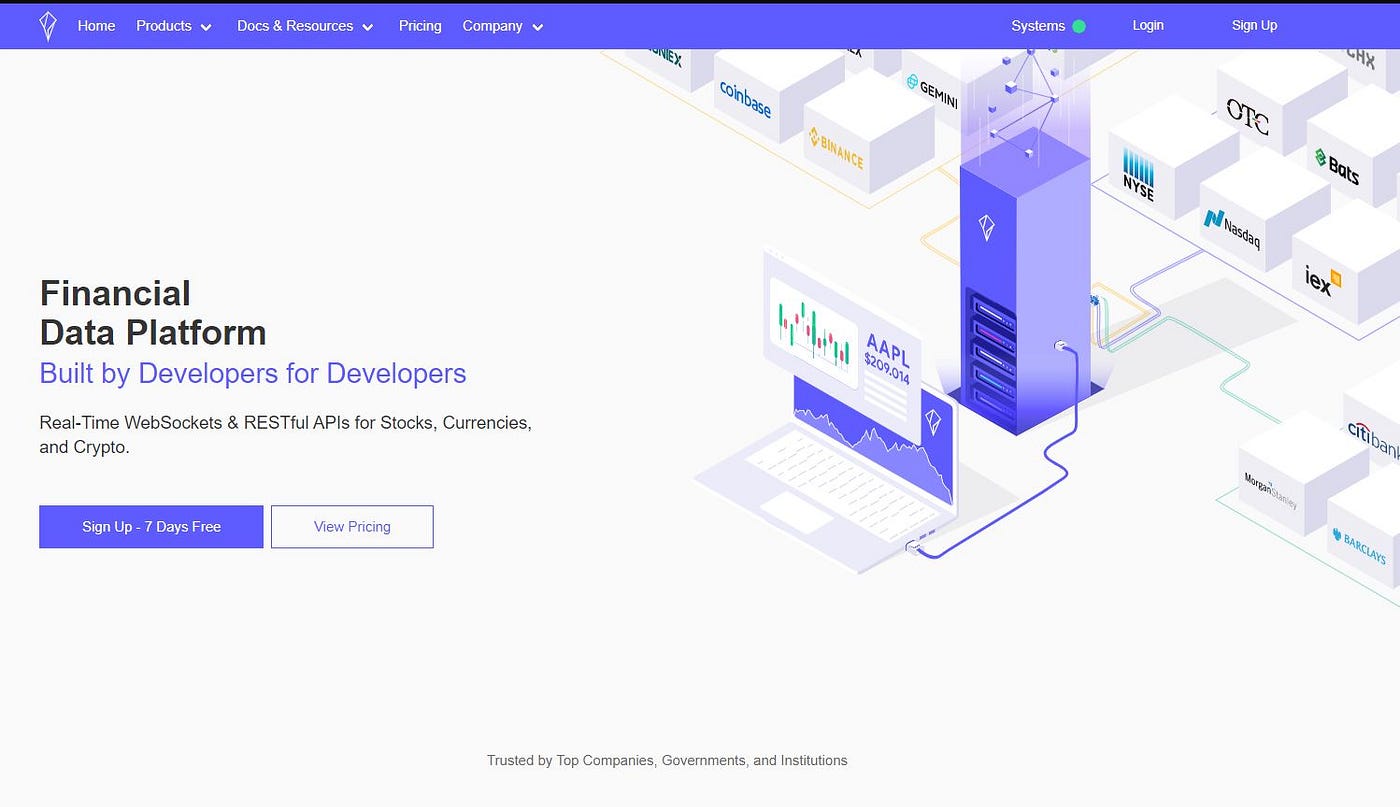Click Sign Up in navbar
The width and height of the screenshot is (1400, 807).
tap(1254, 25)
